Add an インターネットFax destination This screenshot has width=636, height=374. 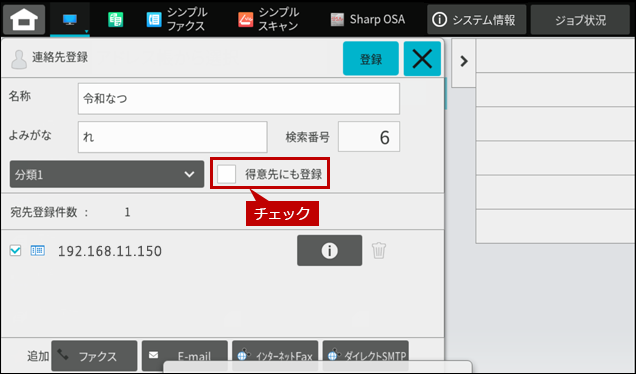coord(275,356)
